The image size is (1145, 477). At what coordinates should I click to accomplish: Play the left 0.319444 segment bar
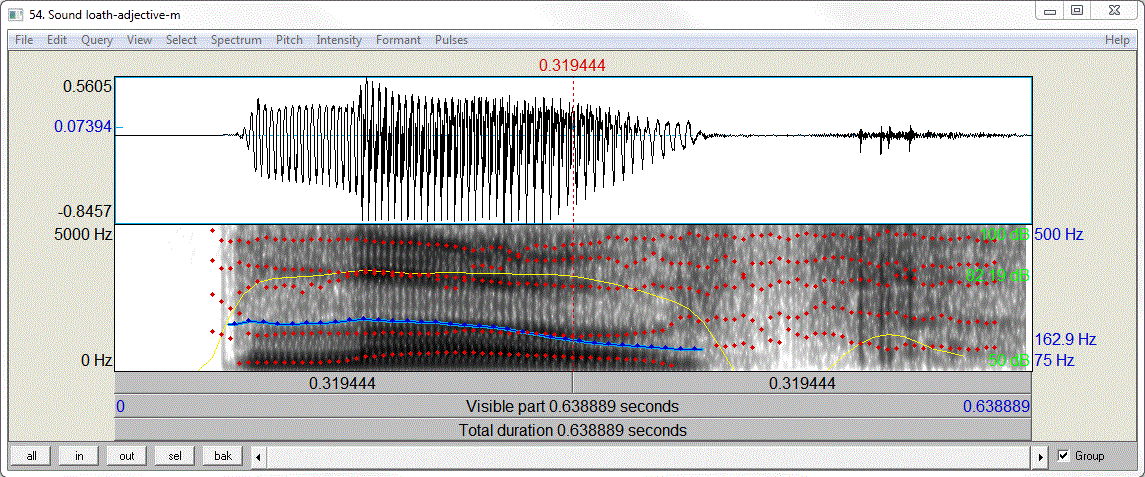pyautogui.click(x=343, y=383)
